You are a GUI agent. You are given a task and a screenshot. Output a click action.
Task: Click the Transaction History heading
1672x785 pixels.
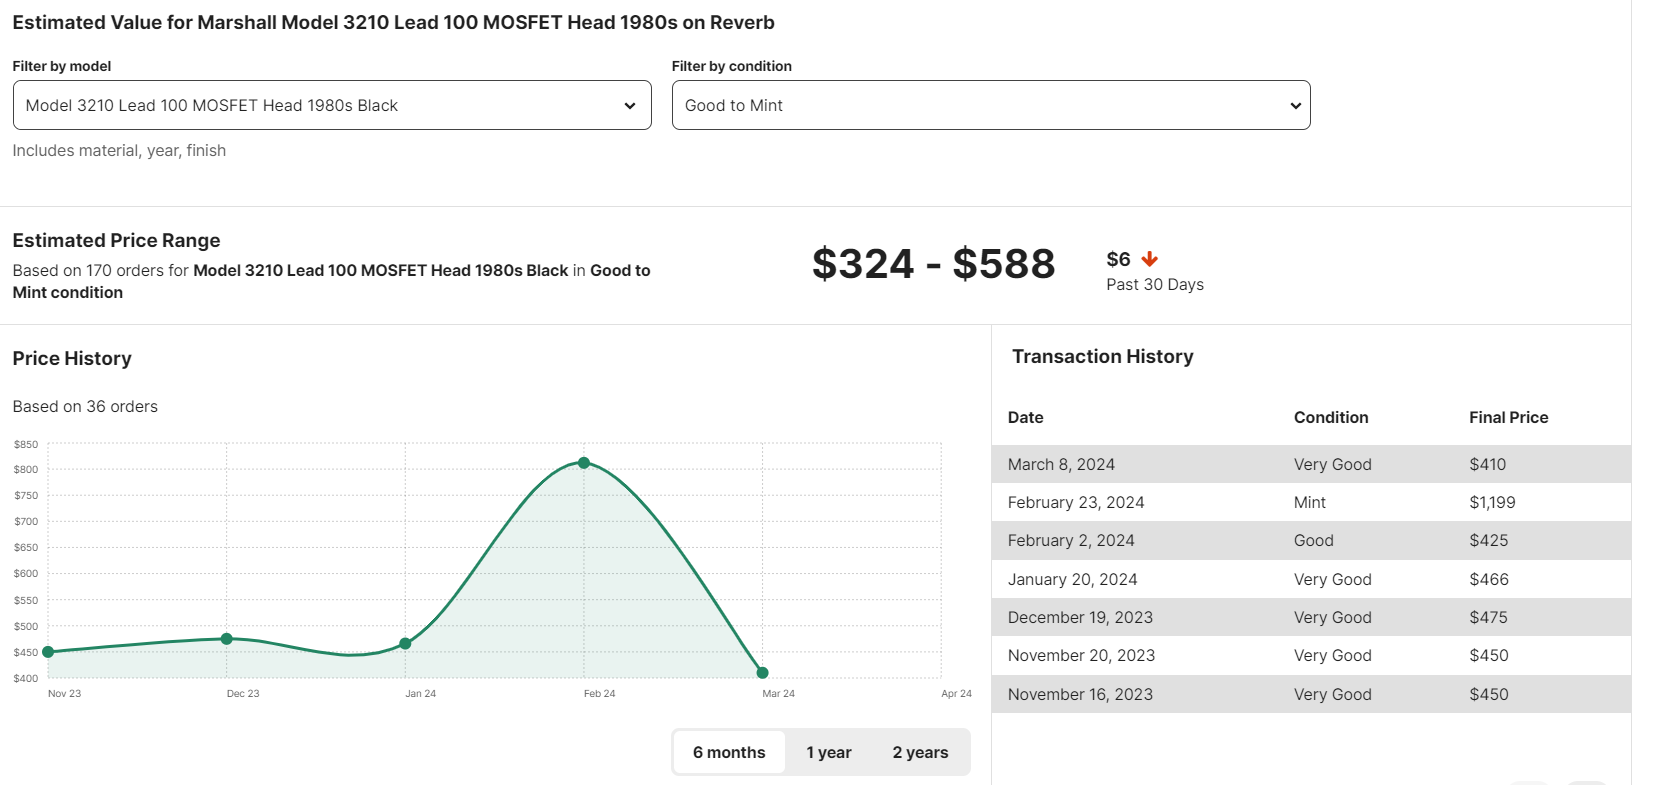(x=1103, y=356)
